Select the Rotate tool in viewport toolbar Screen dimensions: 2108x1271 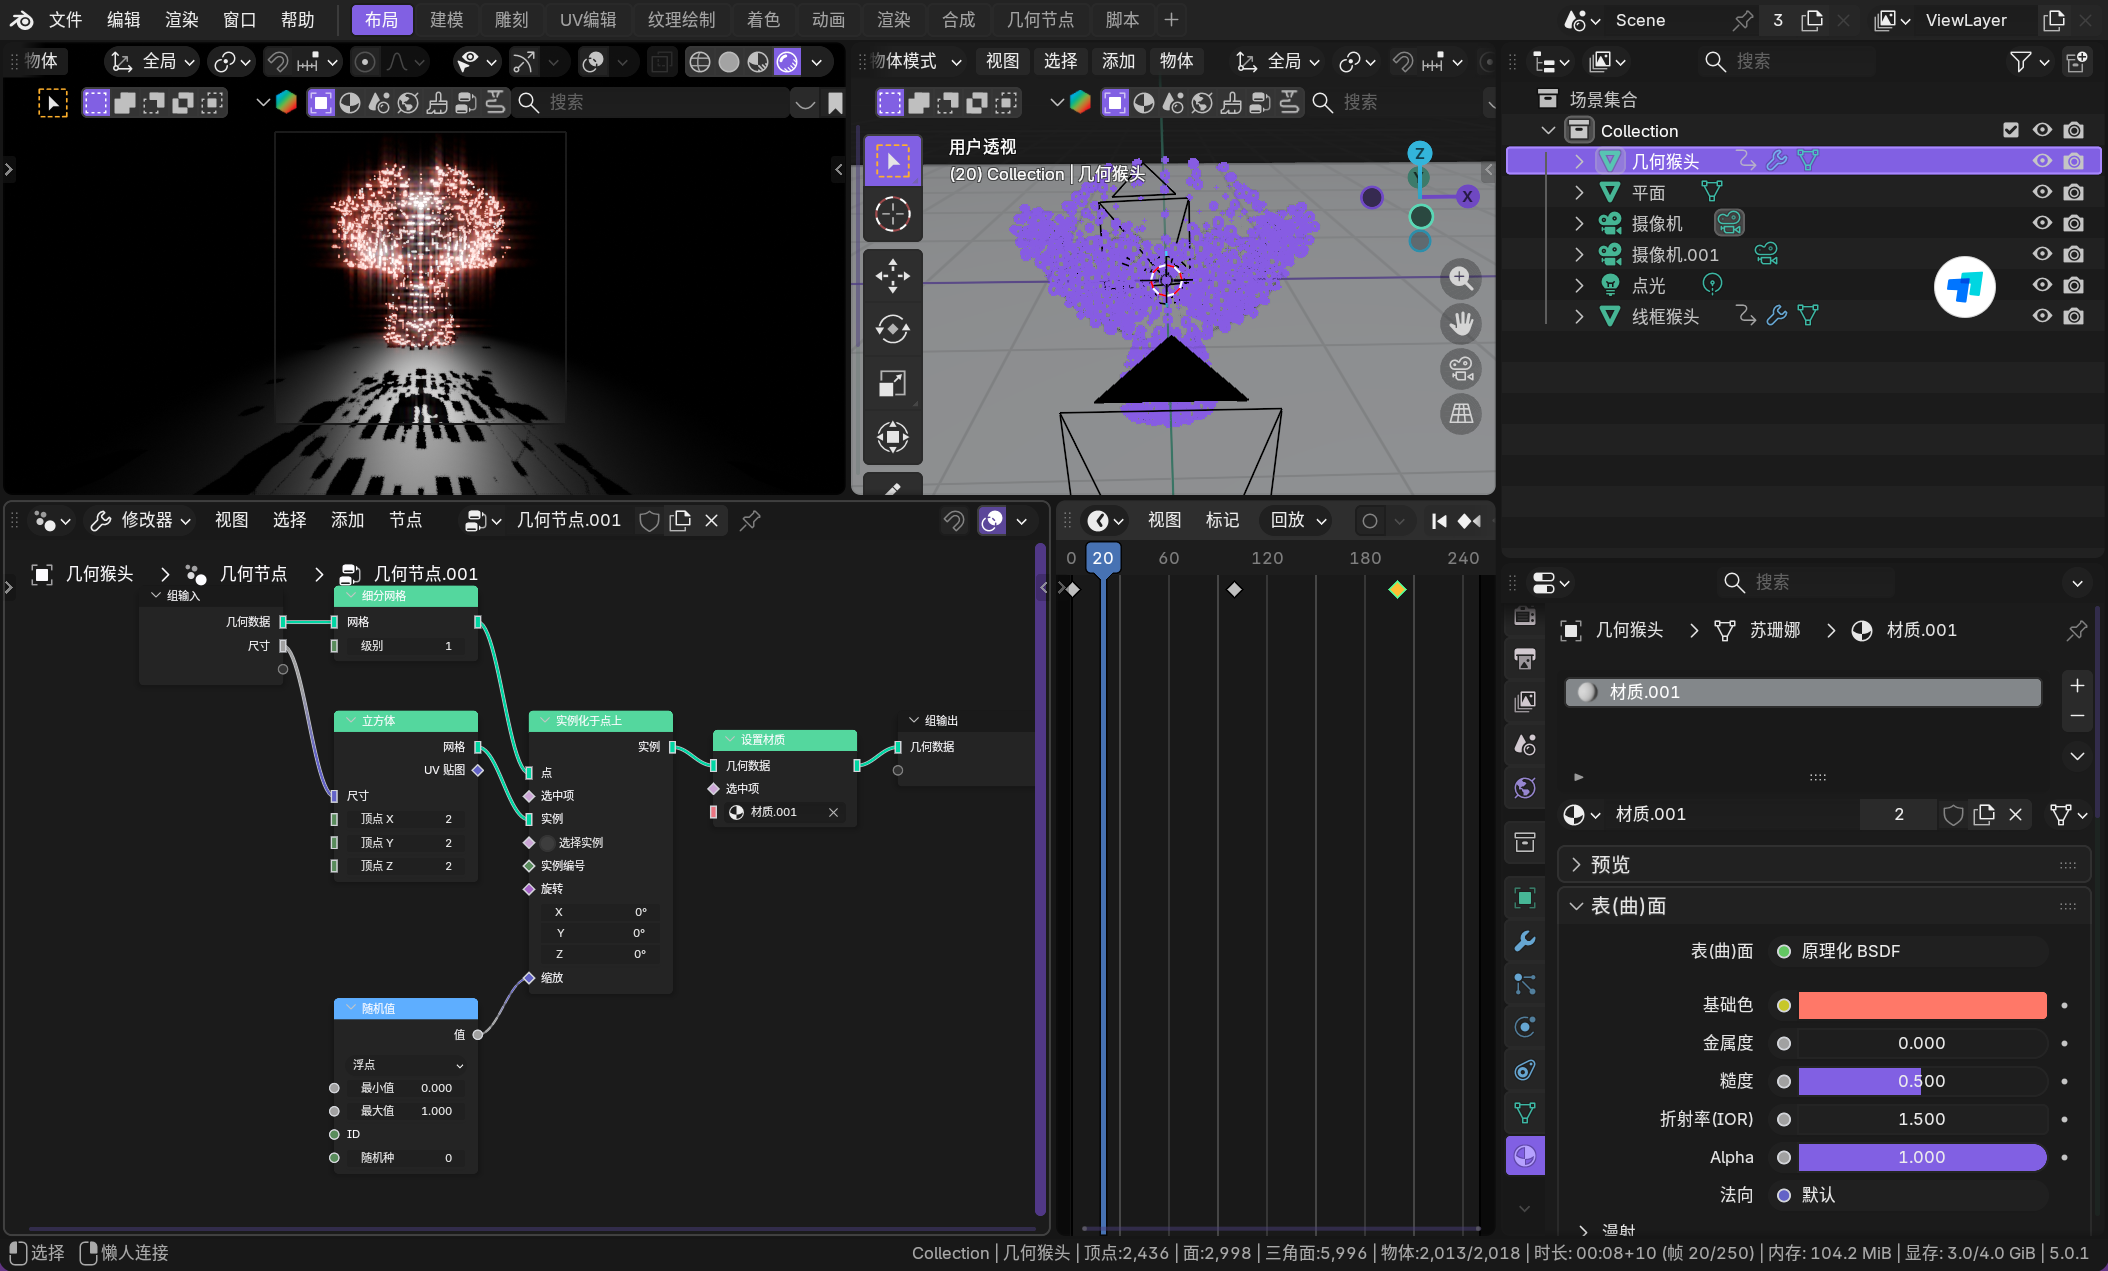(892, 329)
